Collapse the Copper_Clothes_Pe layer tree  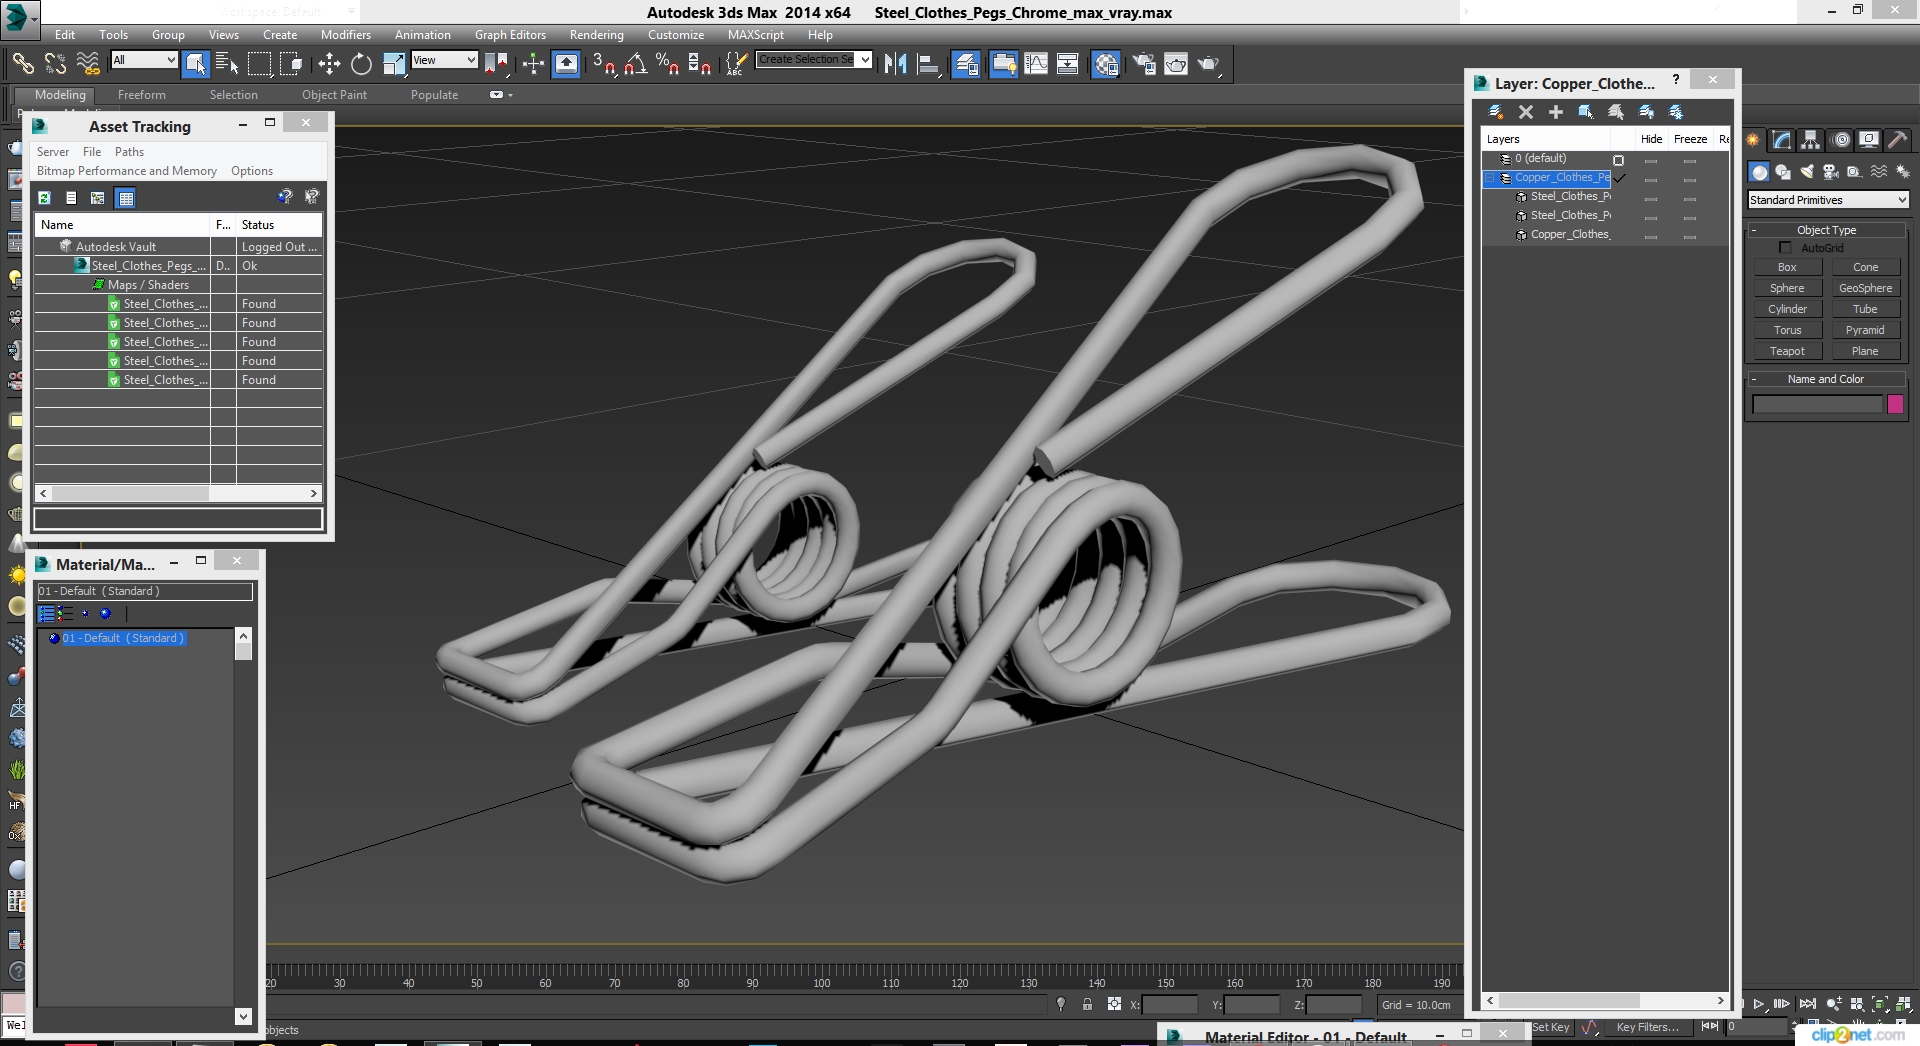point(1489,178)
